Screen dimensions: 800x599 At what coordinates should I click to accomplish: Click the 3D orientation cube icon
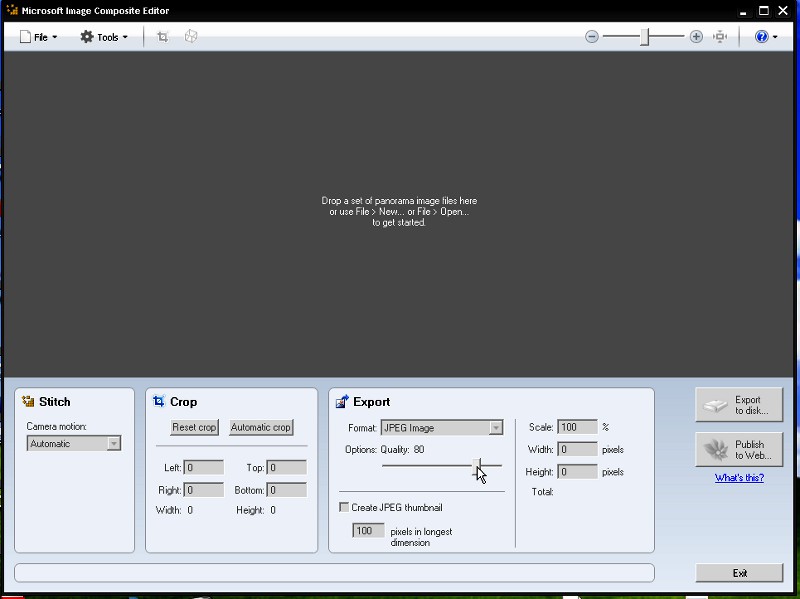(191, 37)
